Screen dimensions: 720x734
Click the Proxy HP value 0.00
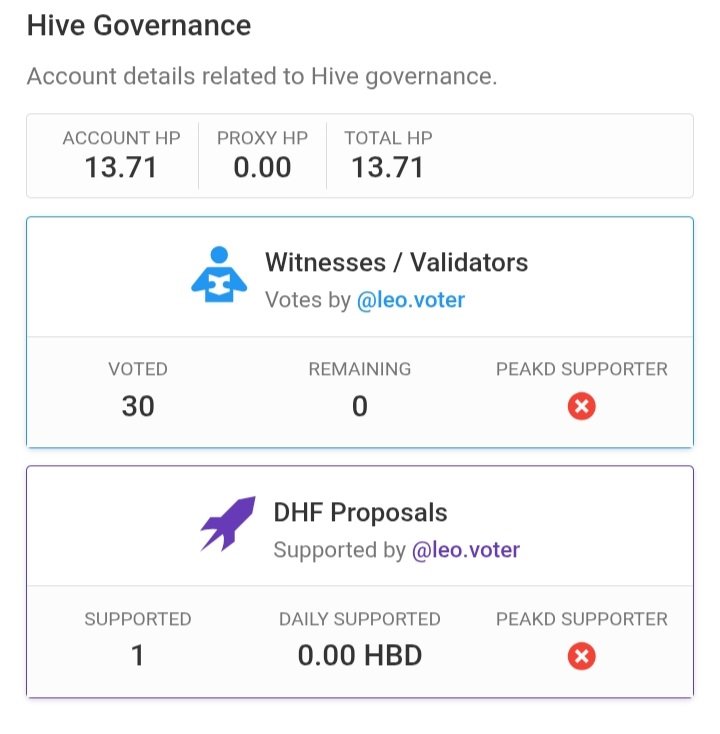(262, 167)
